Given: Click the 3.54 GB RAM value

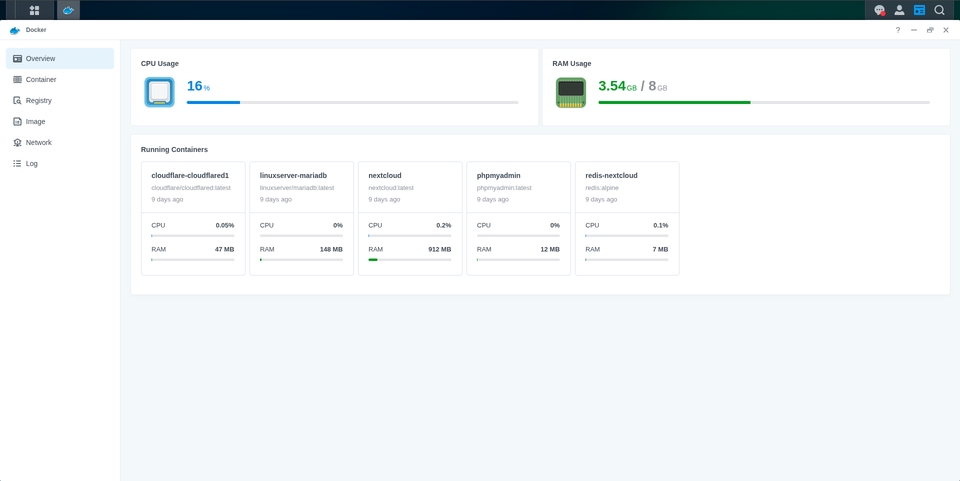Looking at the screenshot, I should click(617, 86).
